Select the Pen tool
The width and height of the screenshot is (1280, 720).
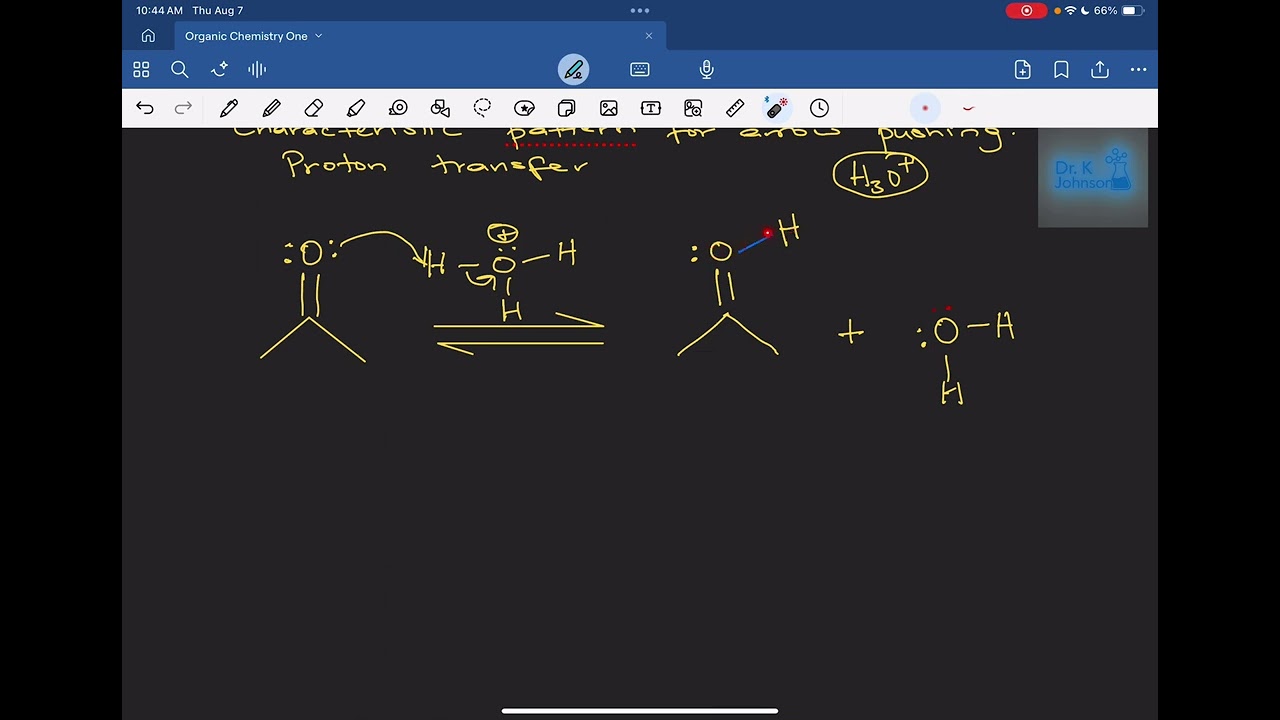(x=229, y=108)
